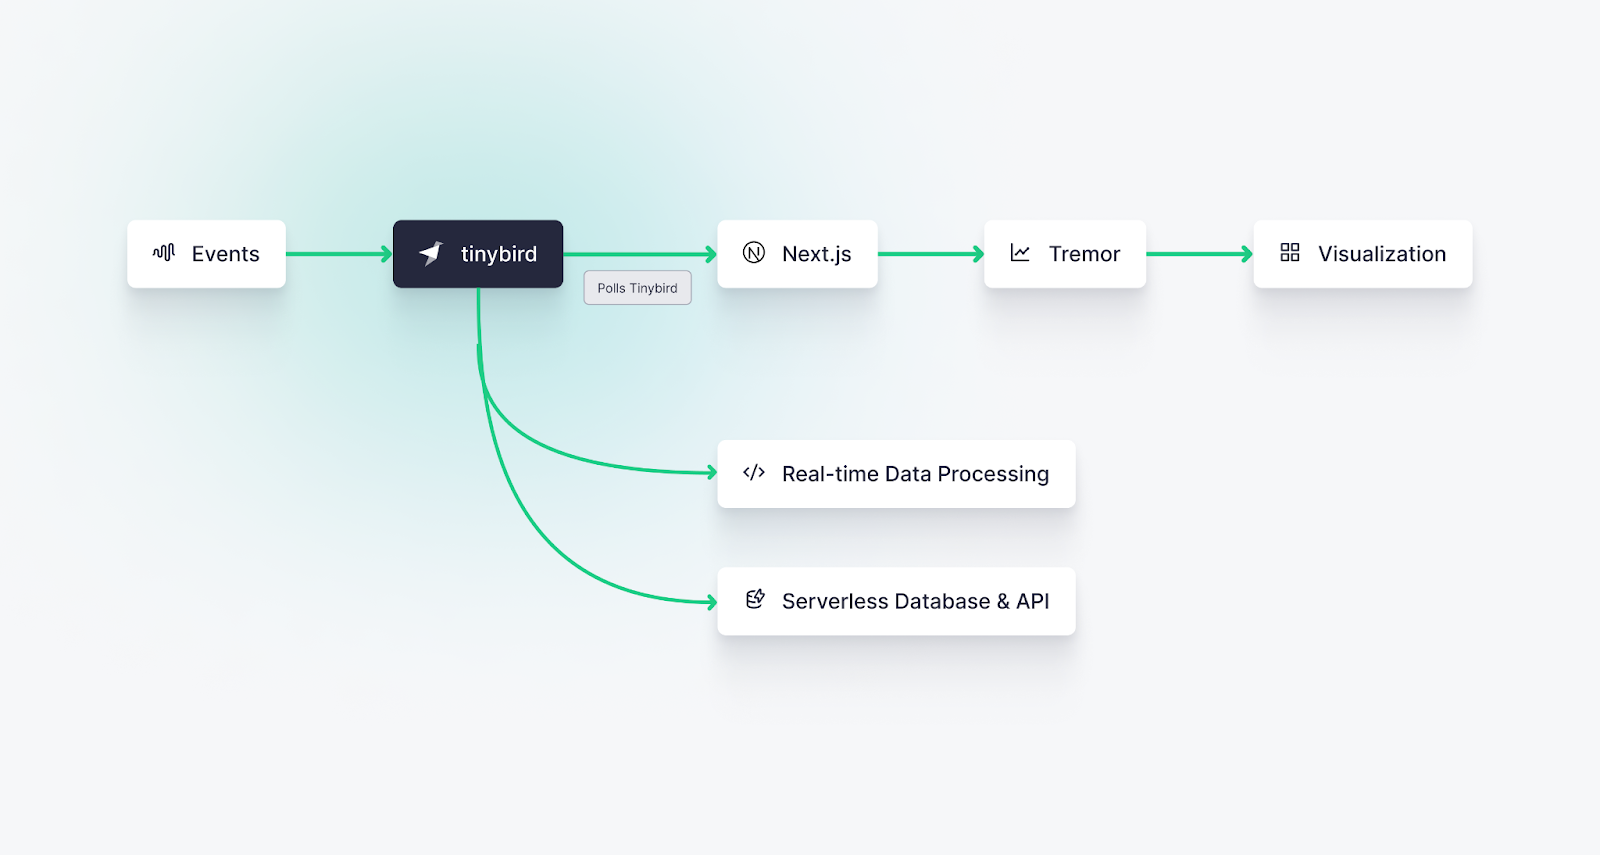
Task: Click the Next.js circular N logo
Action: (x=754, y=253)
